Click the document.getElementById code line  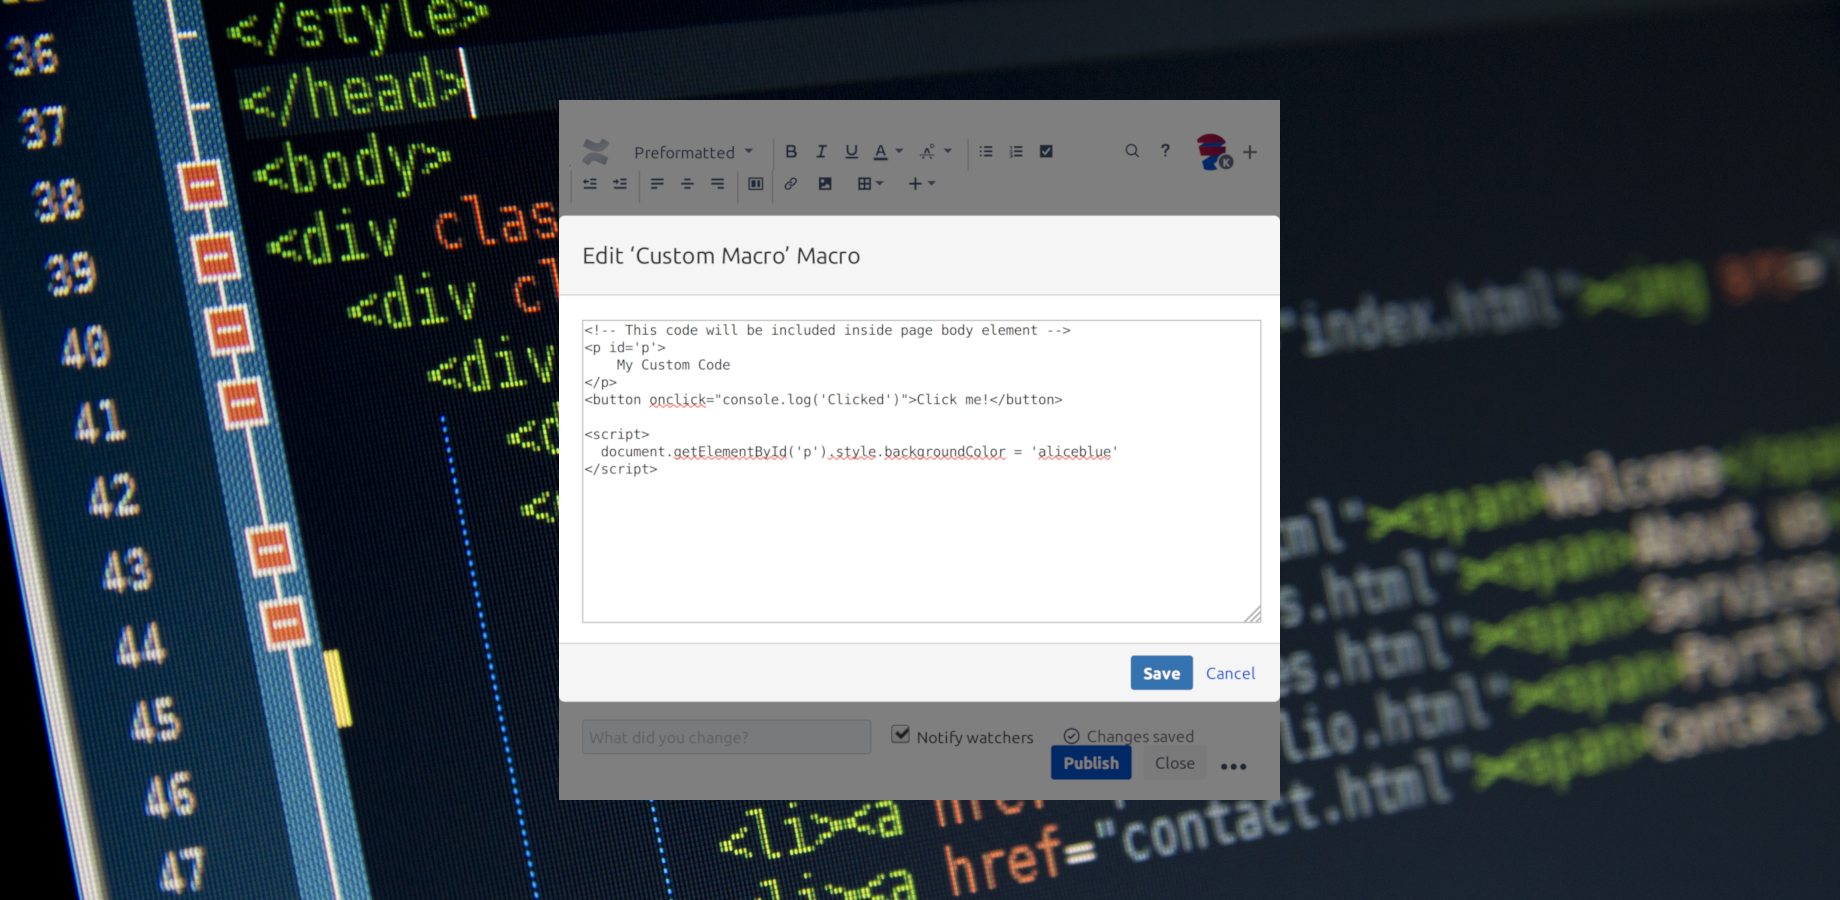pos(859,452)
